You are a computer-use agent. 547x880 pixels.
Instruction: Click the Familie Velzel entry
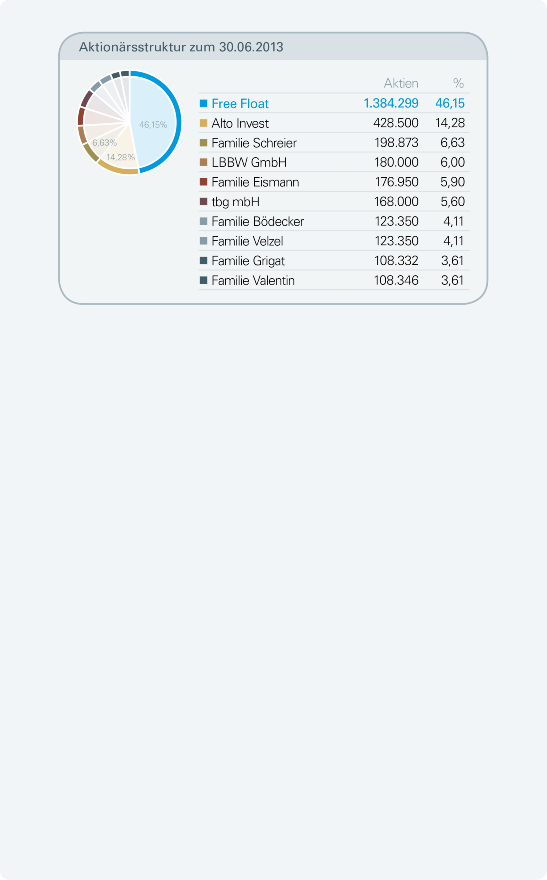click(x=247, y=241)
